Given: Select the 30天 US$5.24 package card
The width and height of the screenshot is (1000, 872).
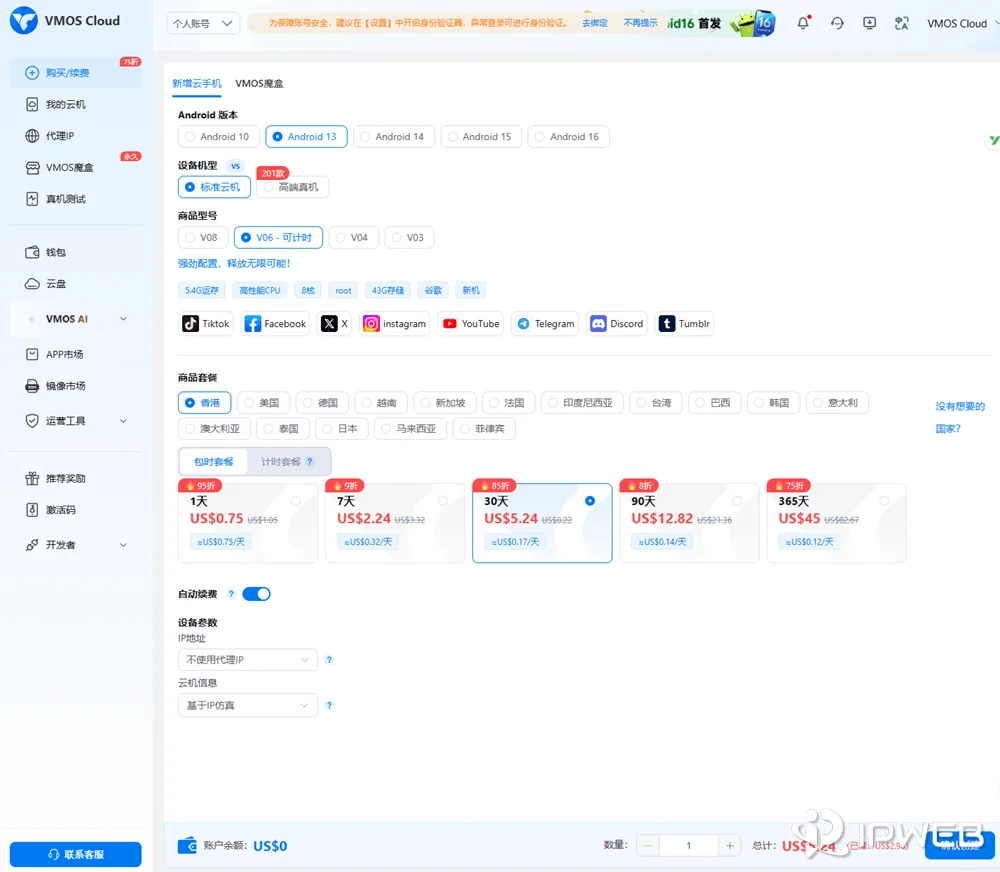Looking at the screenshot, I should click(542, 522).
